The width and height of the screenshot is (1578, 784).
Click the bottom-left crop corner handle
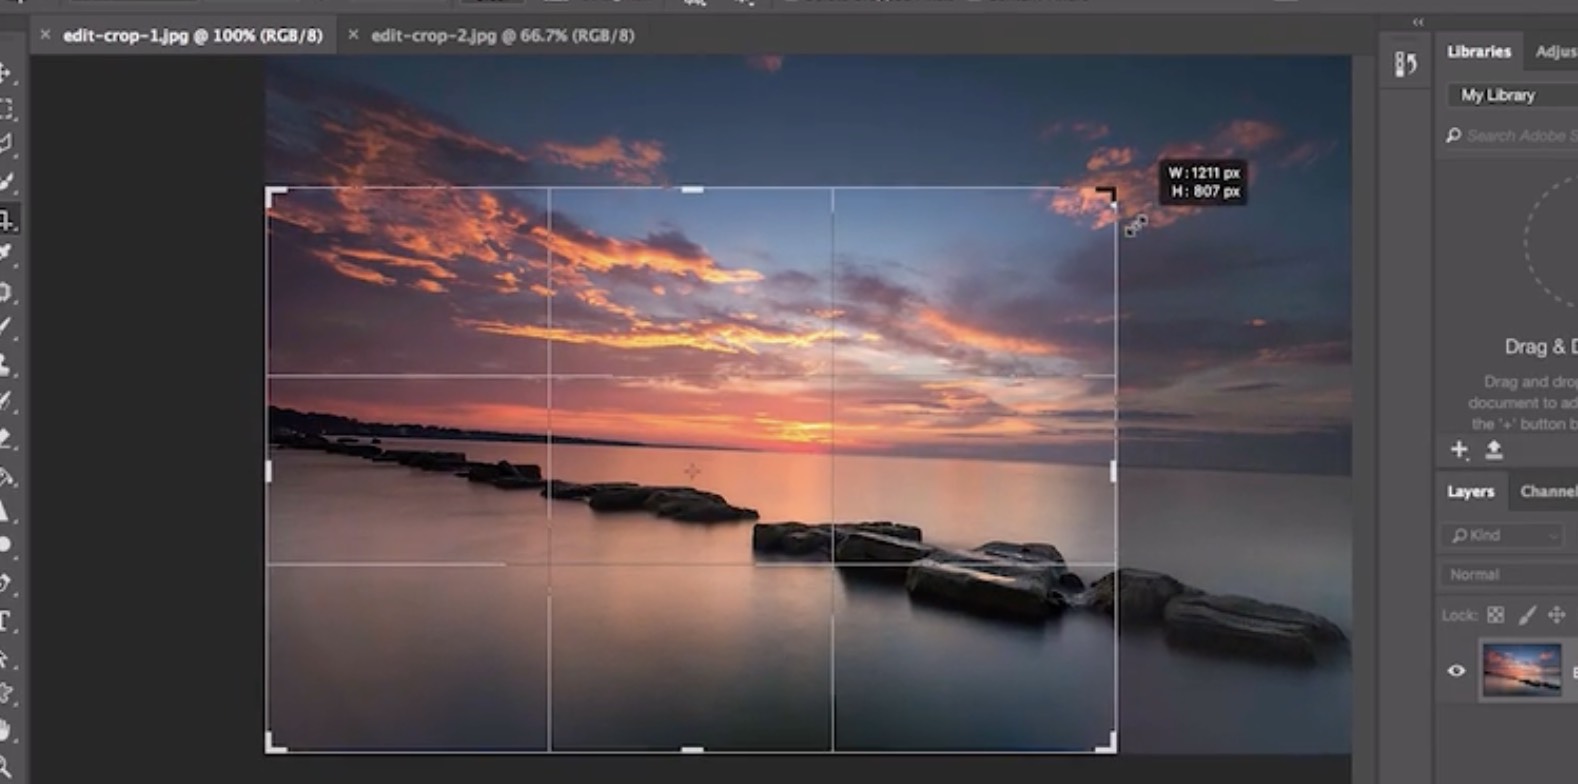(x=274, y=743)
